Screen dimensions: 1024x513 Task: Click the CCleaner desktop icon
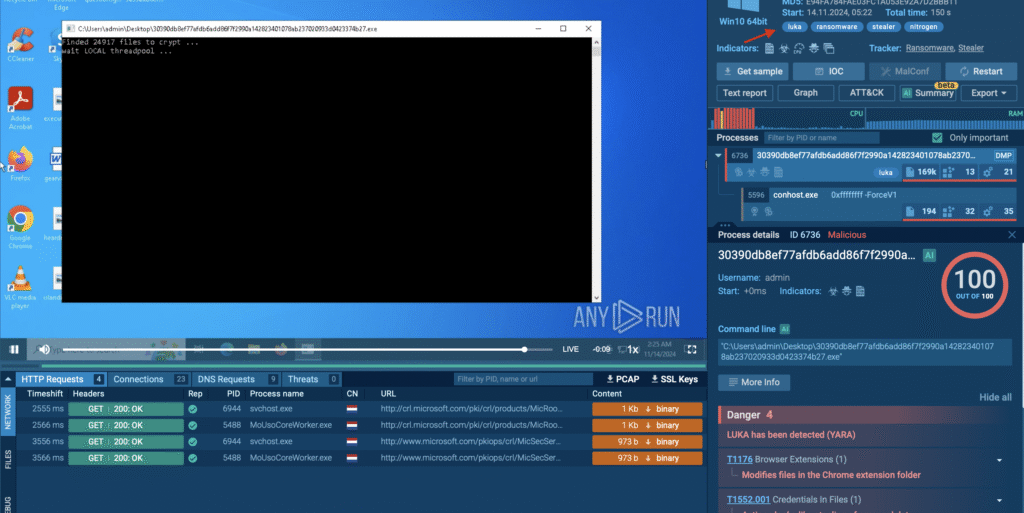pos(20,44)
